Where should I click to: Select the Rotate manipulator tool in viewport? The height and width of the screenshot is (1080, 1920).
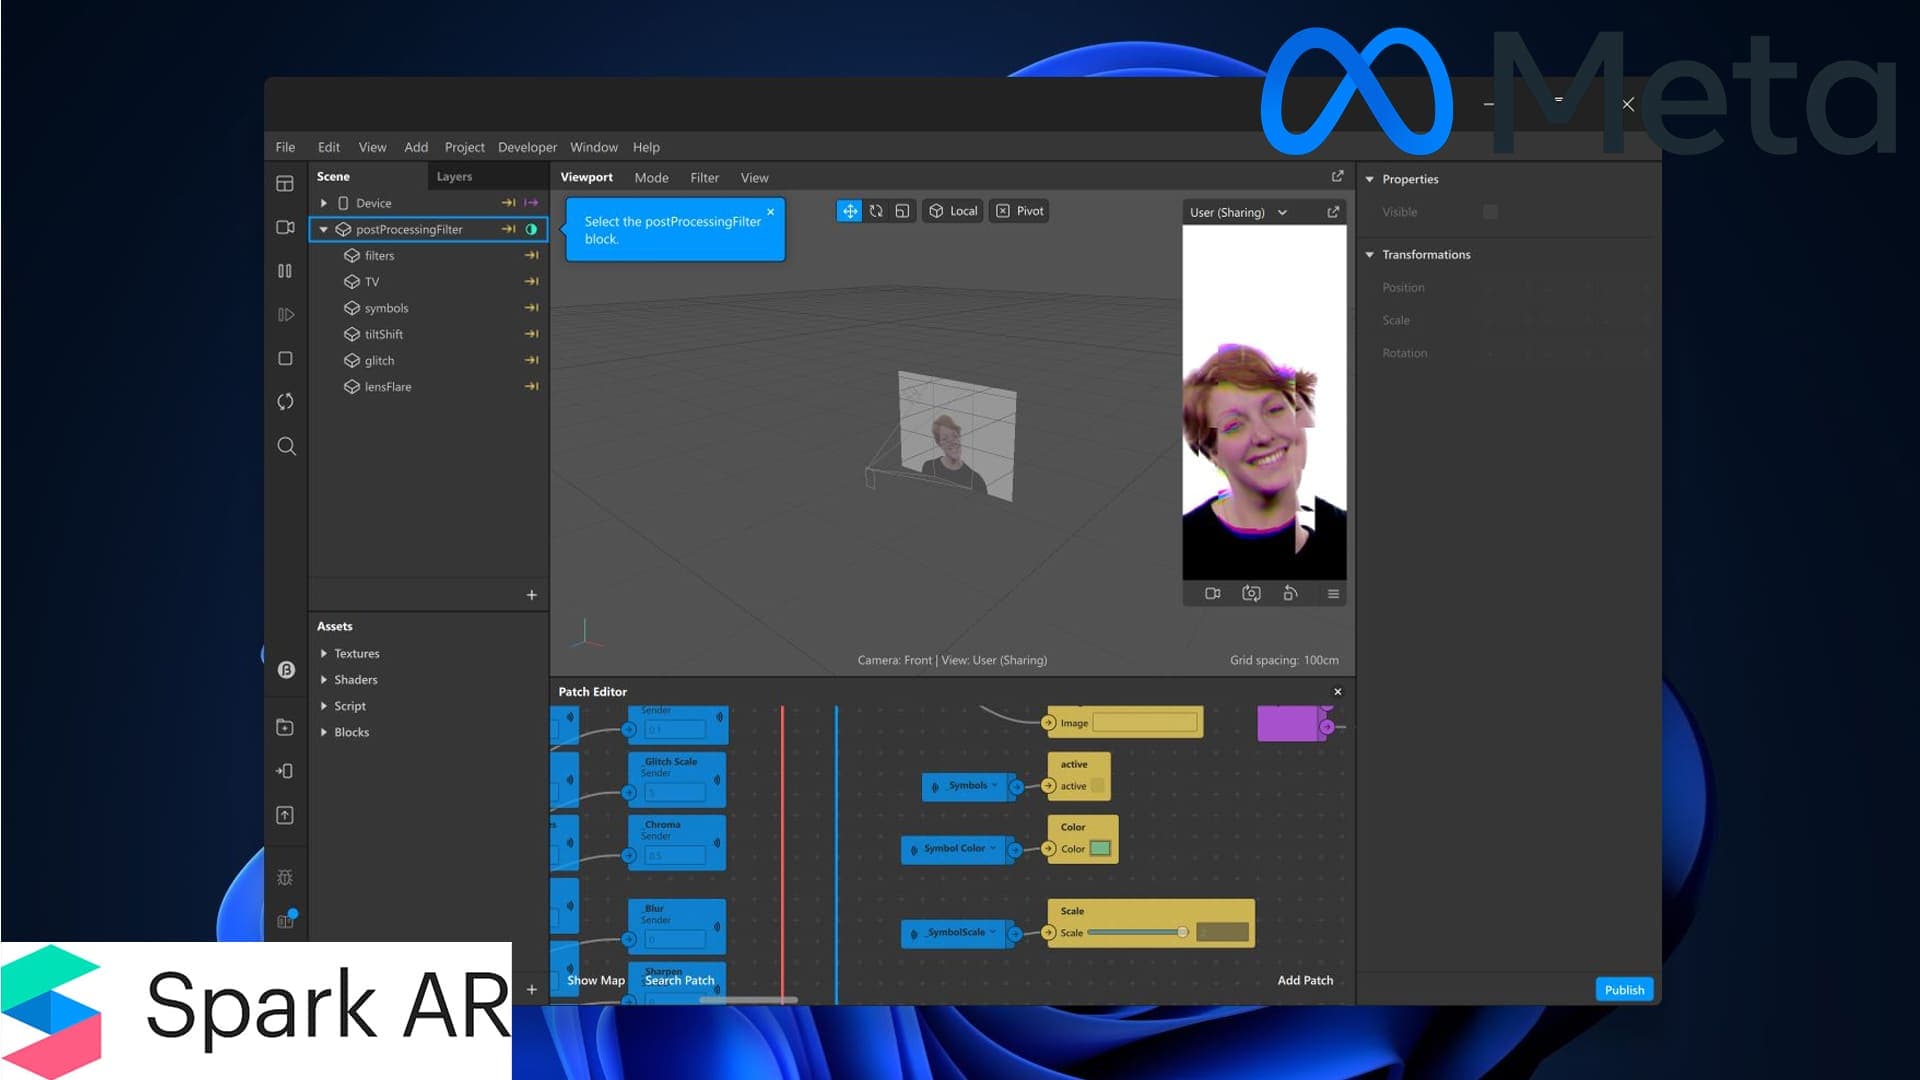(x=876, y=211)
